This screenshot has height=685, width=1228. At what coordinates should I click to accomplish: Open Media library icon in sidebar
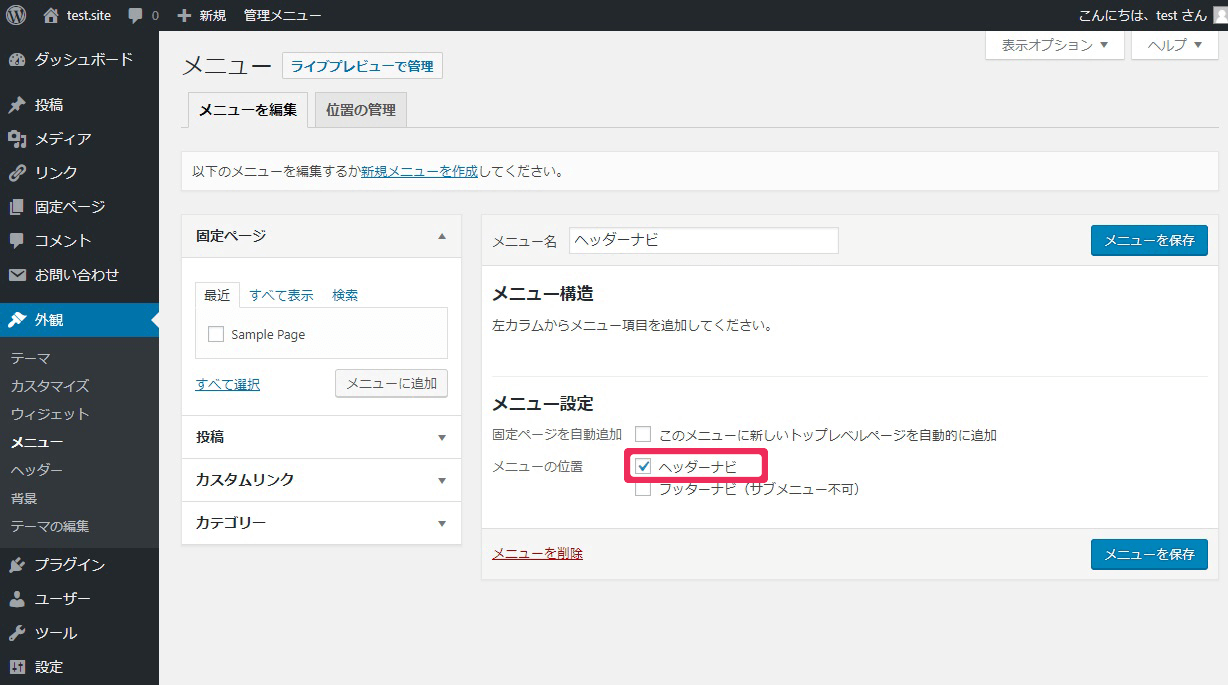click(x=17, y=139)
